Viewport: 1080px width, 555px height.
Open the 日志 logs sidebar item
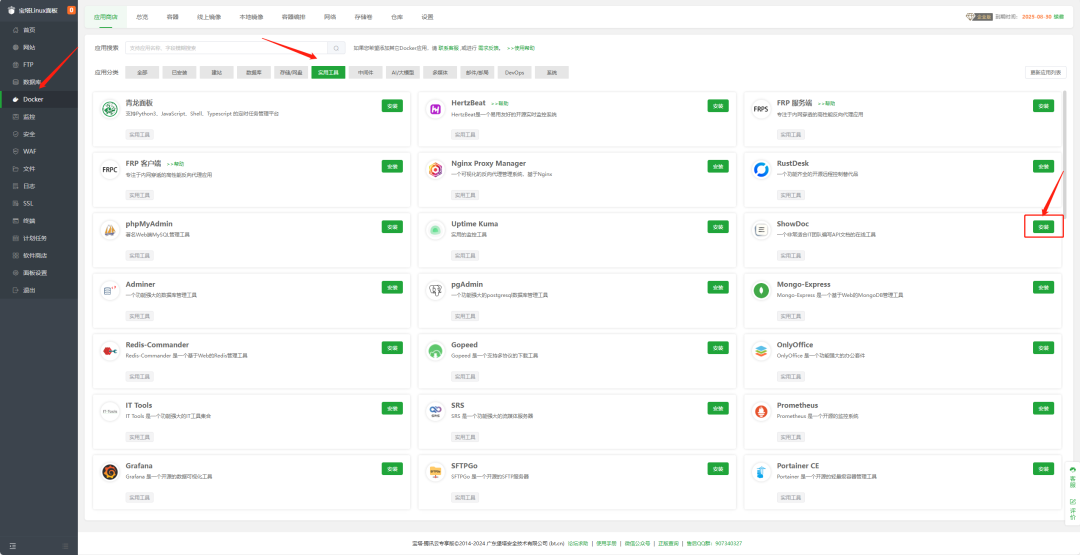point(39,186)
